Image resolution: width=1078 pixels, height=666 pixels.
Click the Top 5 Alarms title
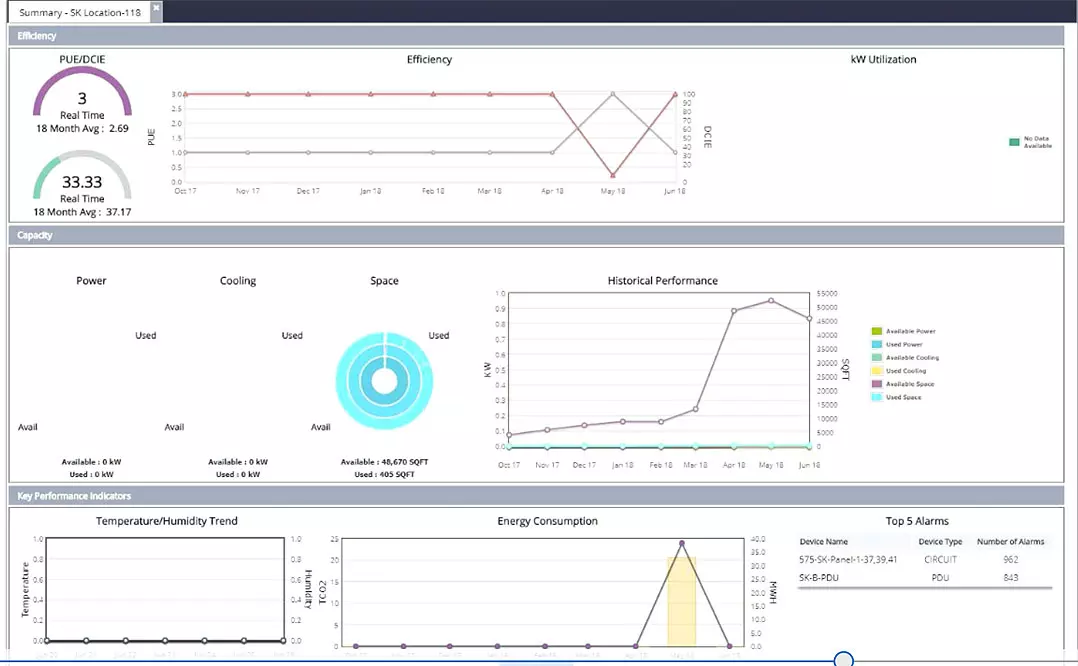[916, 521]
